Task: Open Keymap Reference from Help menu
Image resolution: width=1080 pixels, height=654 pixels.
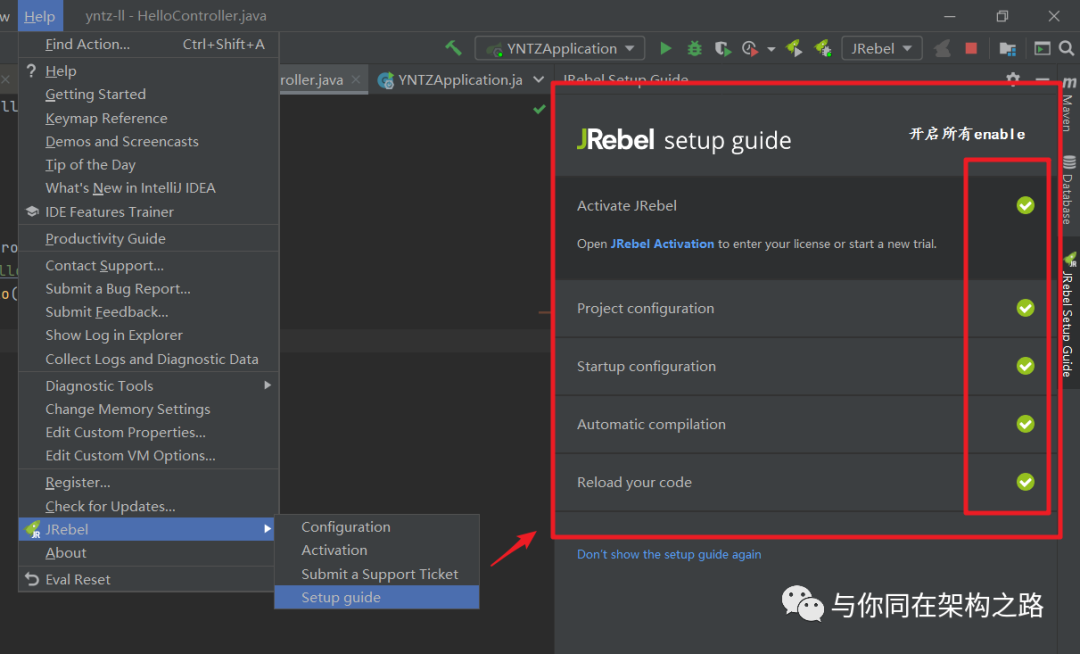Action: (x=148, y=118)
